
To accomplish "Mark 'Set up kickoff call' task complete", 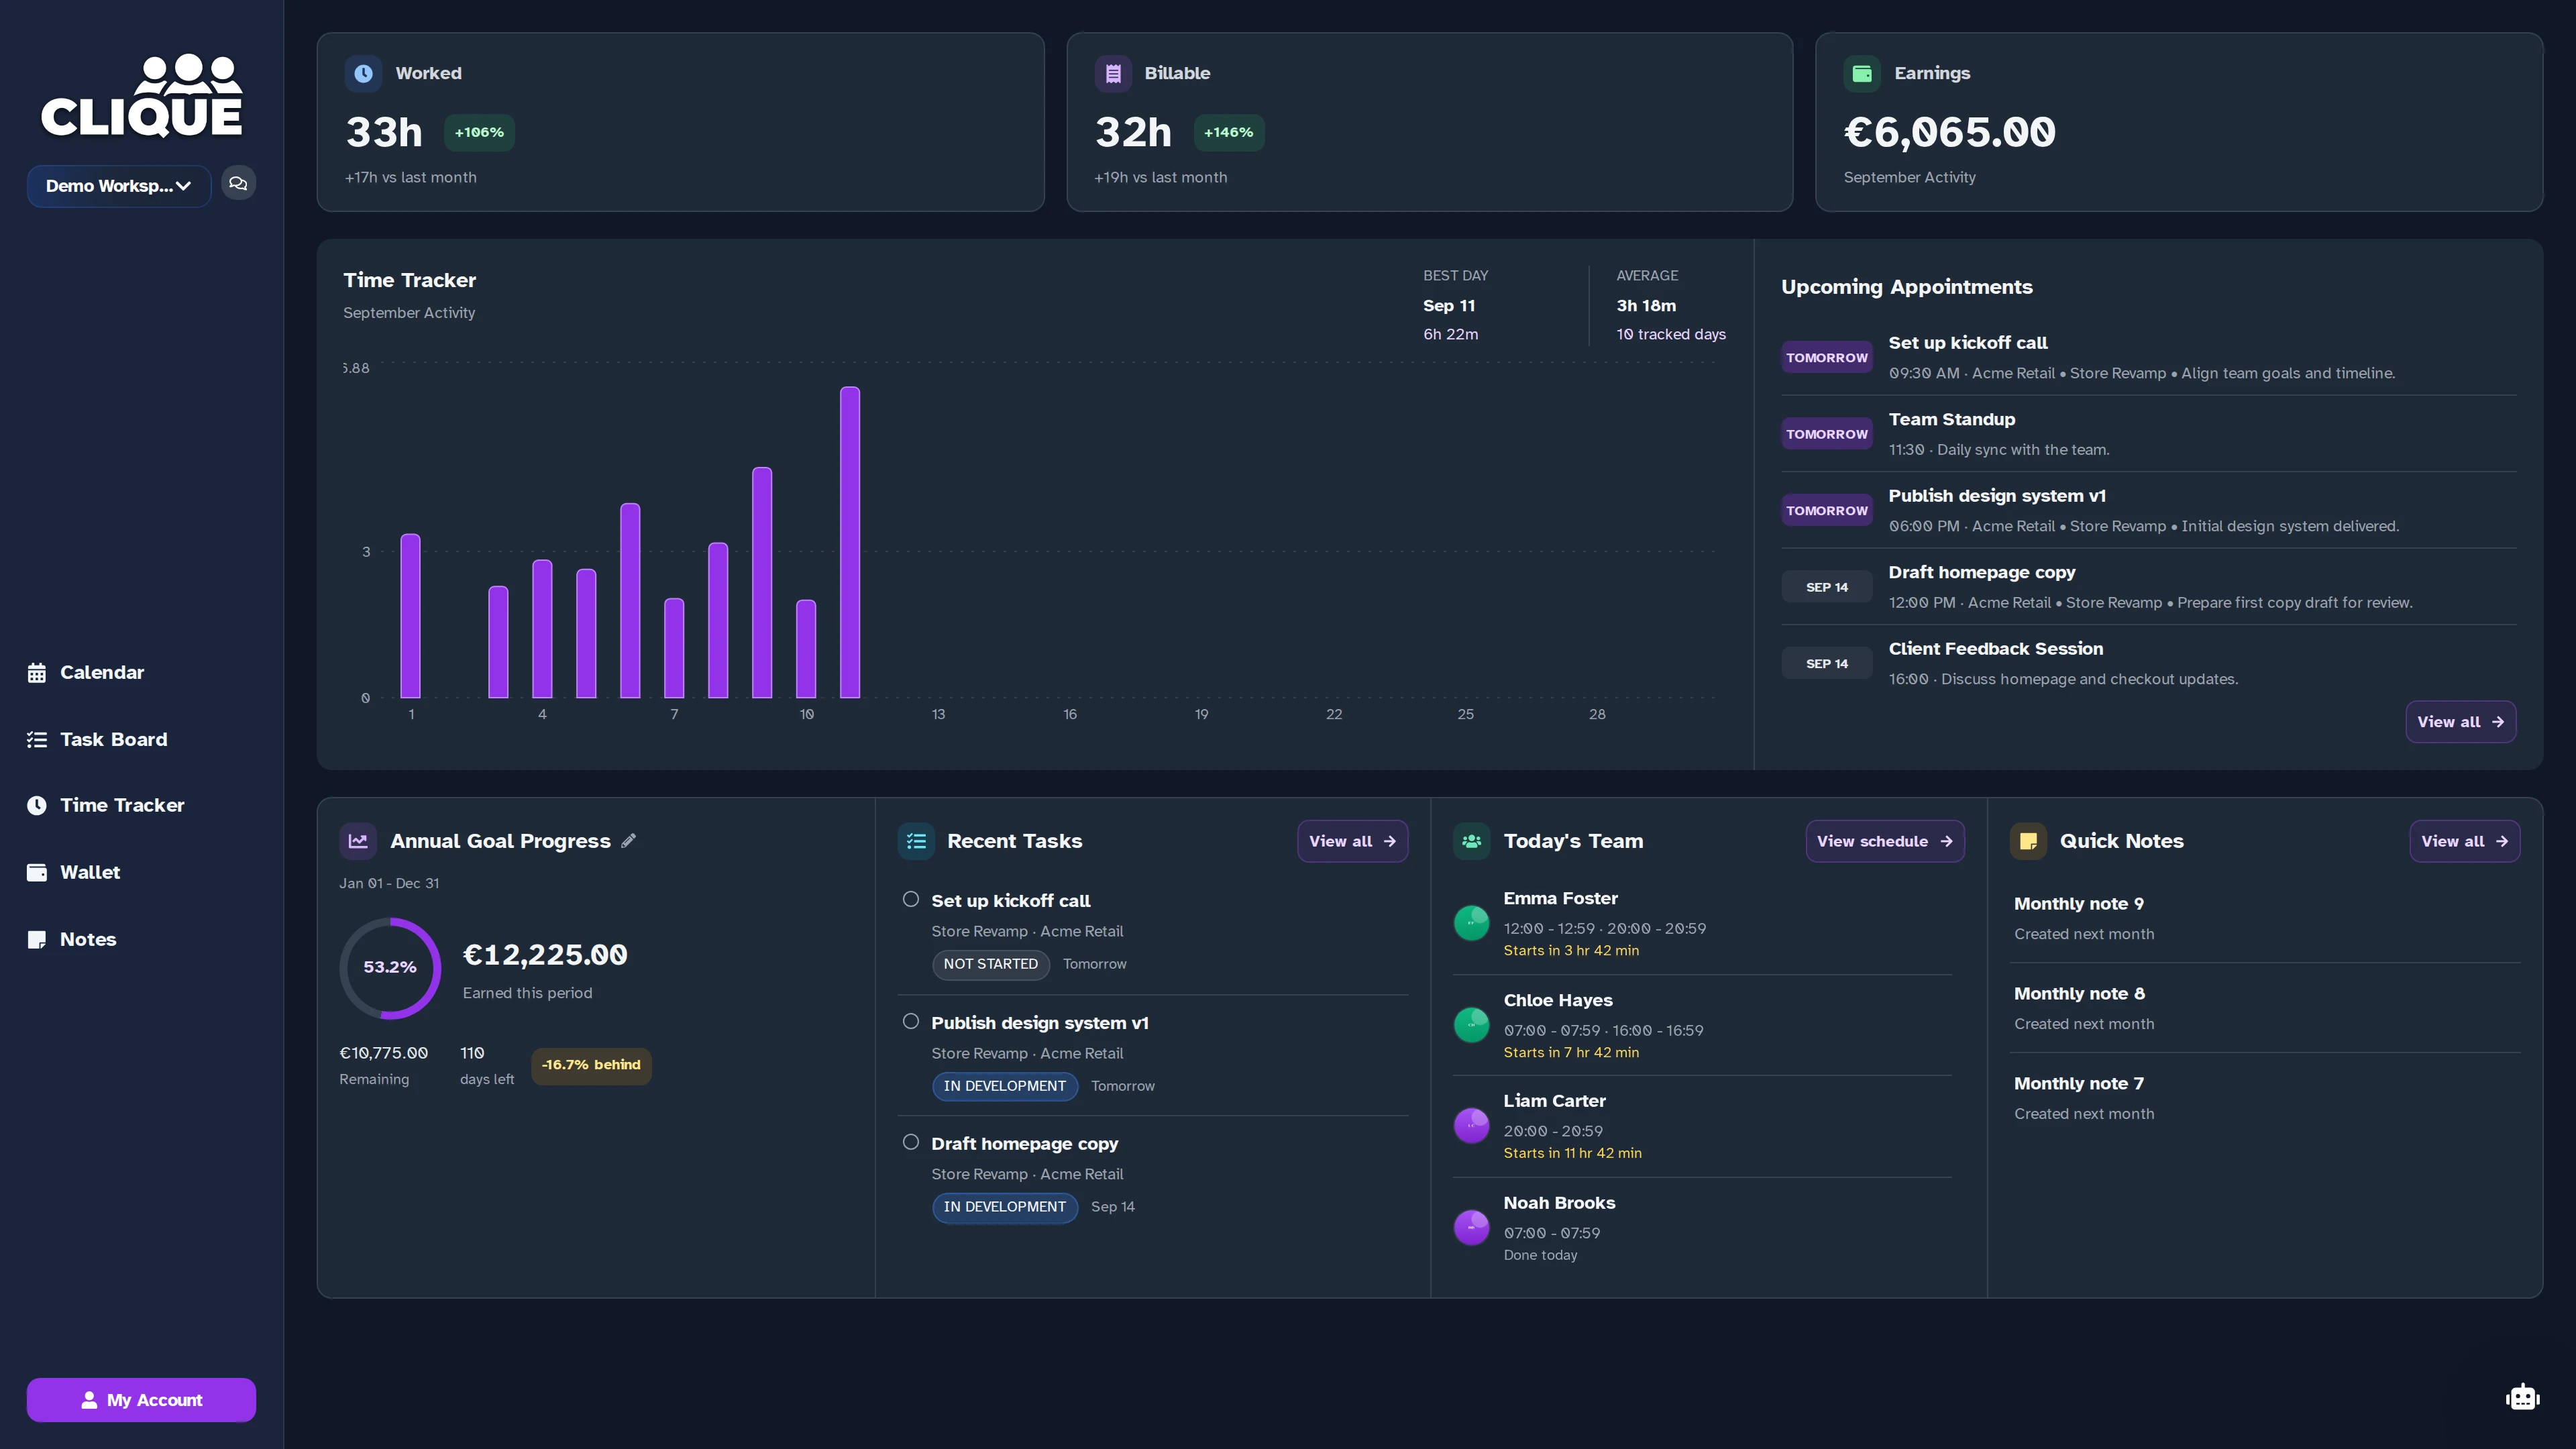I will pos(910,899).
